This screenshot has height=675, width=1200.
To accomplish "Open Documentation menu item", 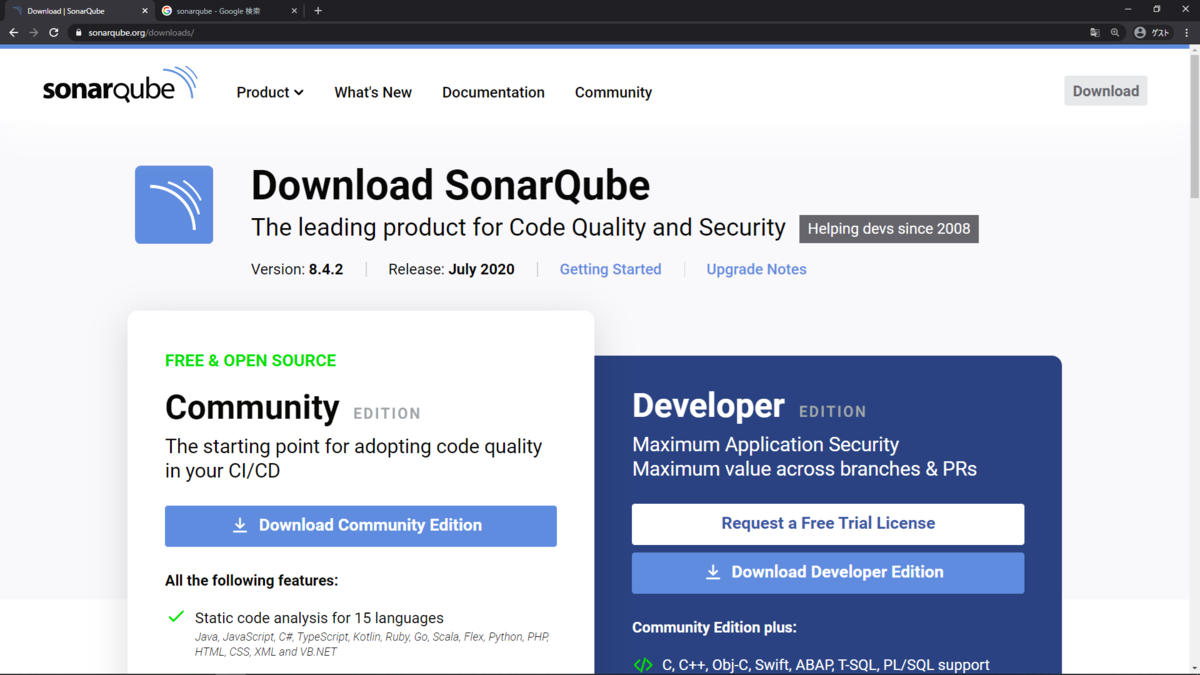I will [493, 92].
